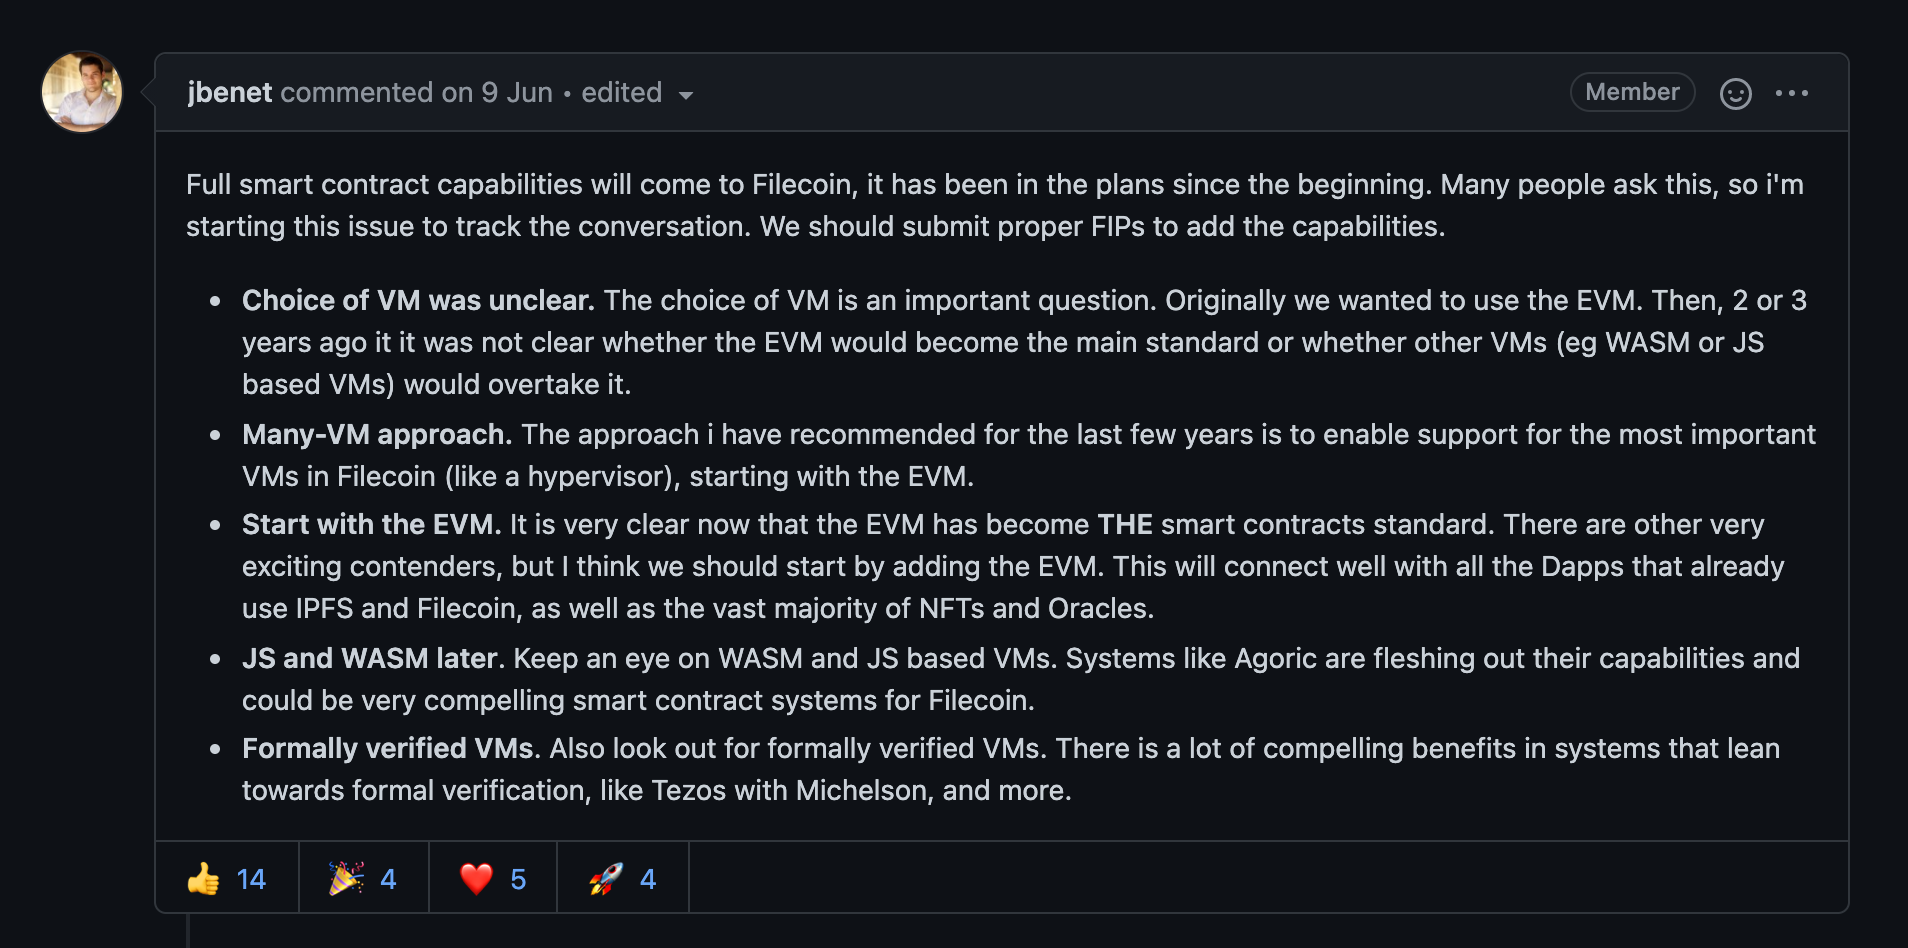This screenshot has width=1908, height=948.
Task: Expand the edited history caret arrow
Action: (x=686, y=95)
